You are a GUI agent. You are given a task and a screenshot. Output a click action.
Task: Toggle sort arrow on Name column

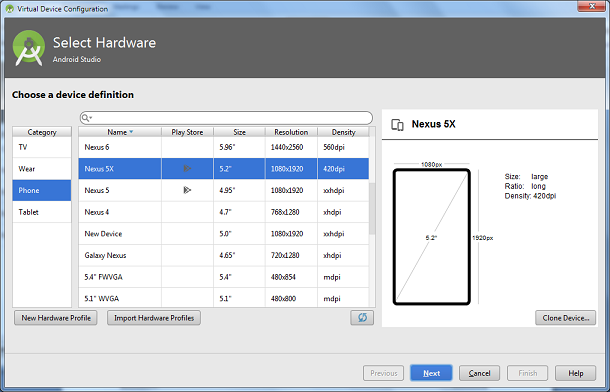pyautogui.click(x=131, y=132)
